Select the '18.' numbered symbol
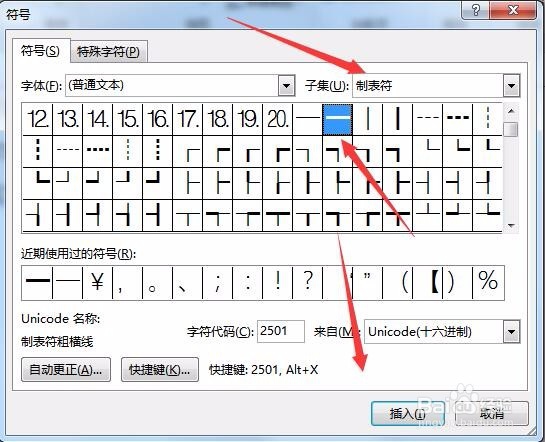The height and width of the screenshot is (442, 545). tap(218, 119)
